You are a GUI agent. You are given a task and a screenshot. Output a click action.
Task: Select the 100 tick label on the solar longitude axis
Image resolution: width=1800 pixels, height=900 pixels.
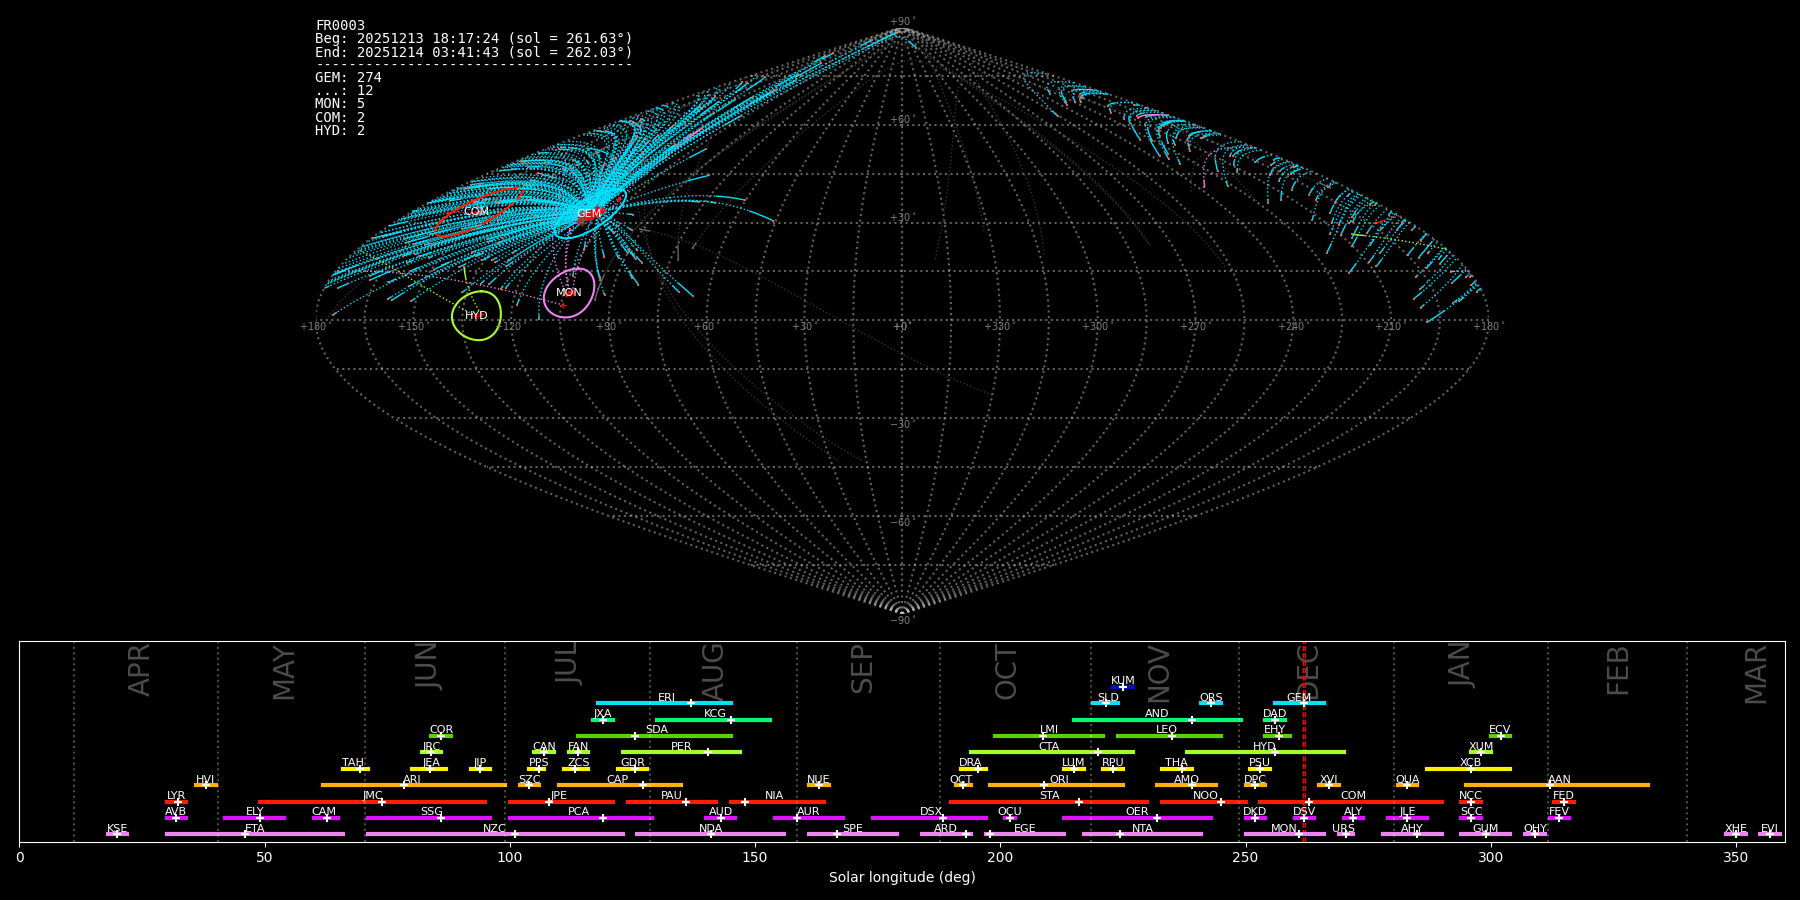[510, 857]
